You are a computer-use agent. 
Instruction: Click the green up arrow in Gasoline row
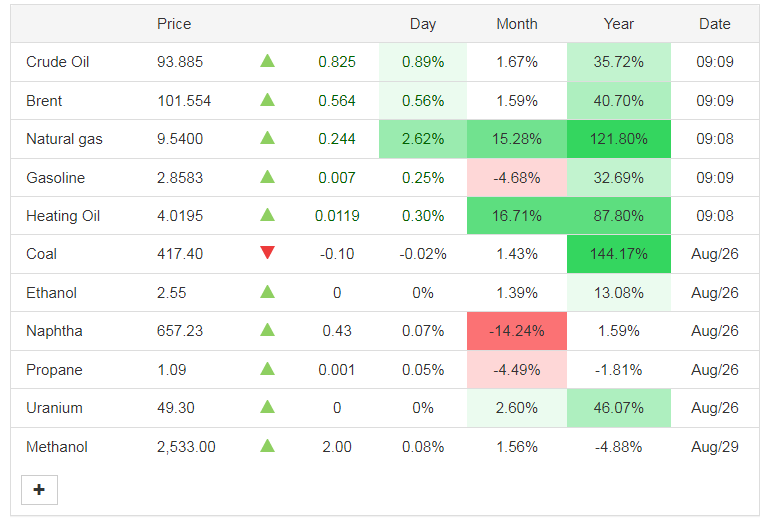click(267, 177)
